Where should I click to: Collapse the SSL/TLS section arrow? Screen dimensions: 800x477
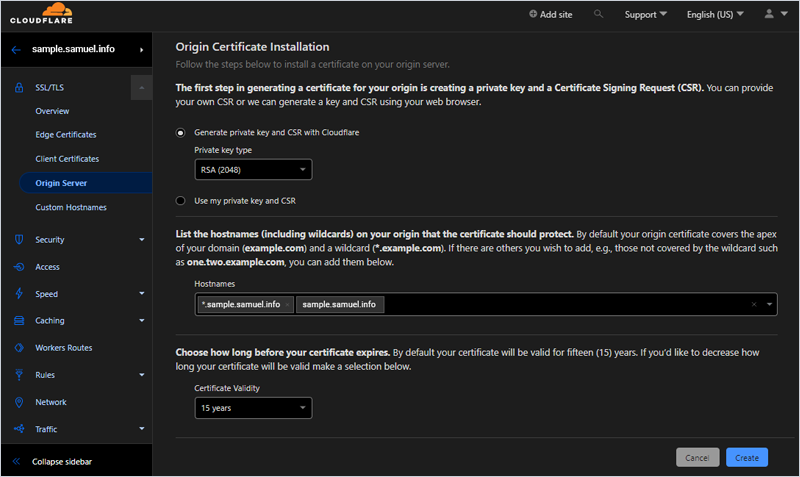click(x=141, y=88)
